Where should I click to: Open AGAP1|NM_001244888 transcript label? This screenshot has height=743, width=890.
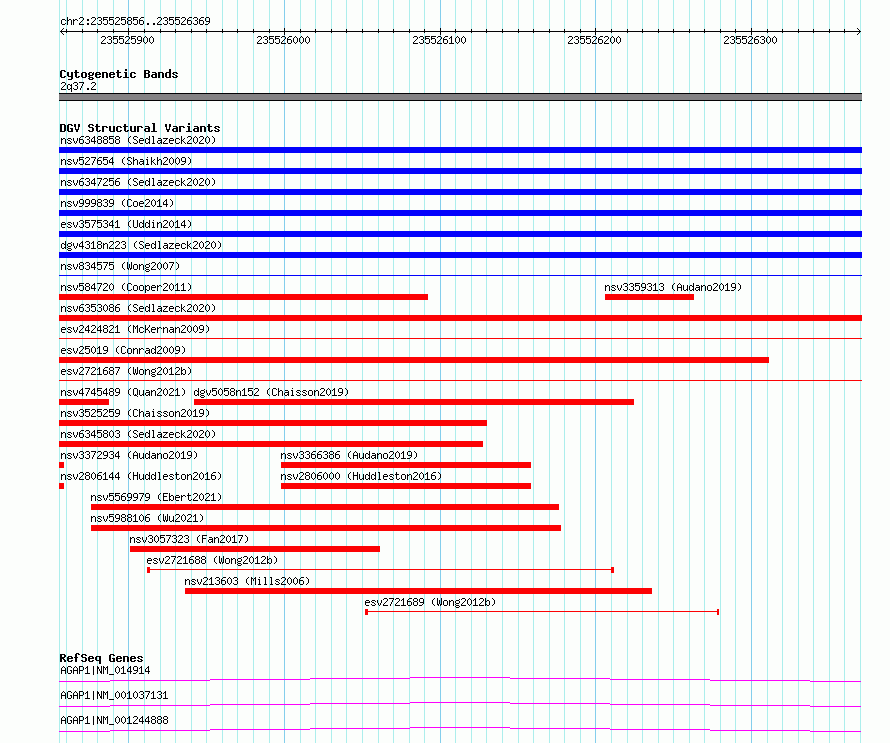(x=114, y=720)
